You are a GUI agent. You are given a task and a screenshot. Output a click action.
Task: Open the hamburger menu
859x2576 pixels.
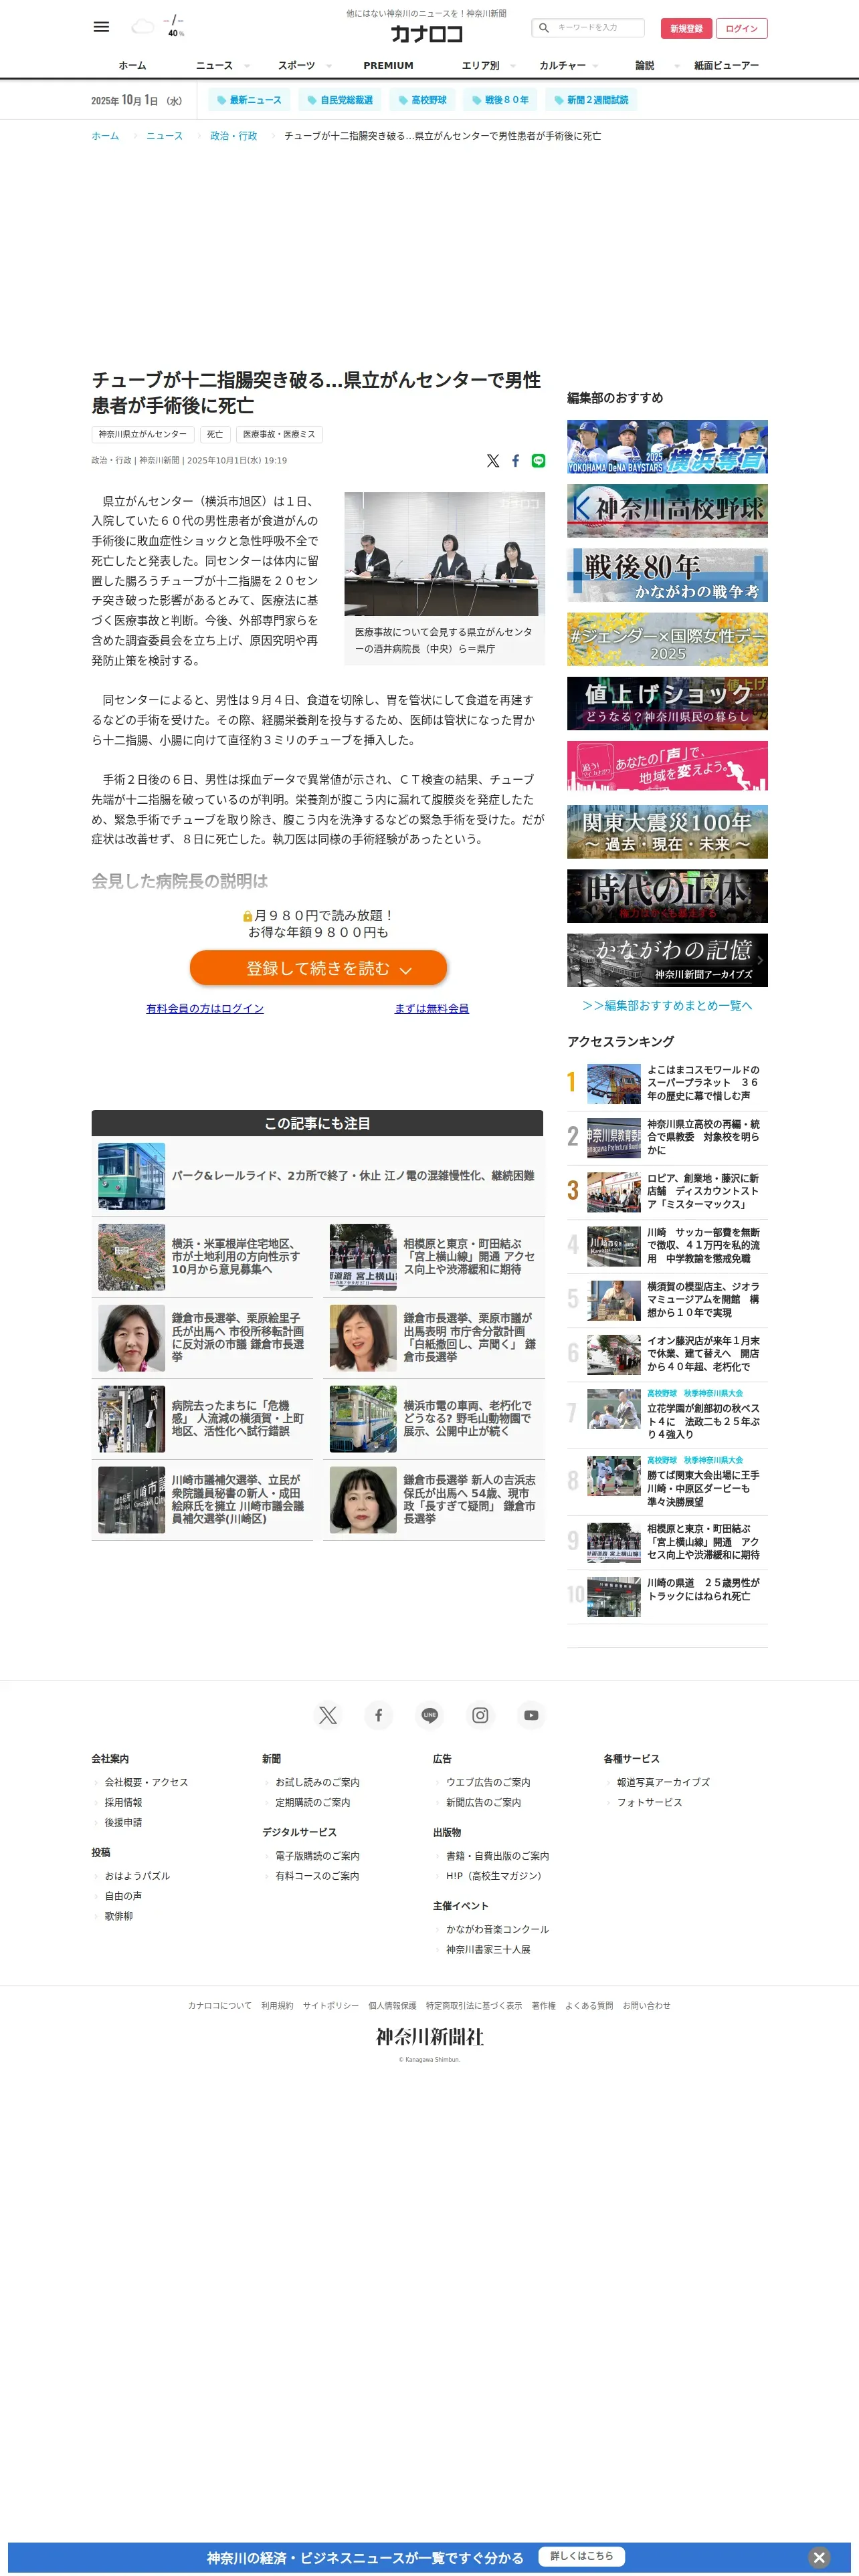pos(101,27)
